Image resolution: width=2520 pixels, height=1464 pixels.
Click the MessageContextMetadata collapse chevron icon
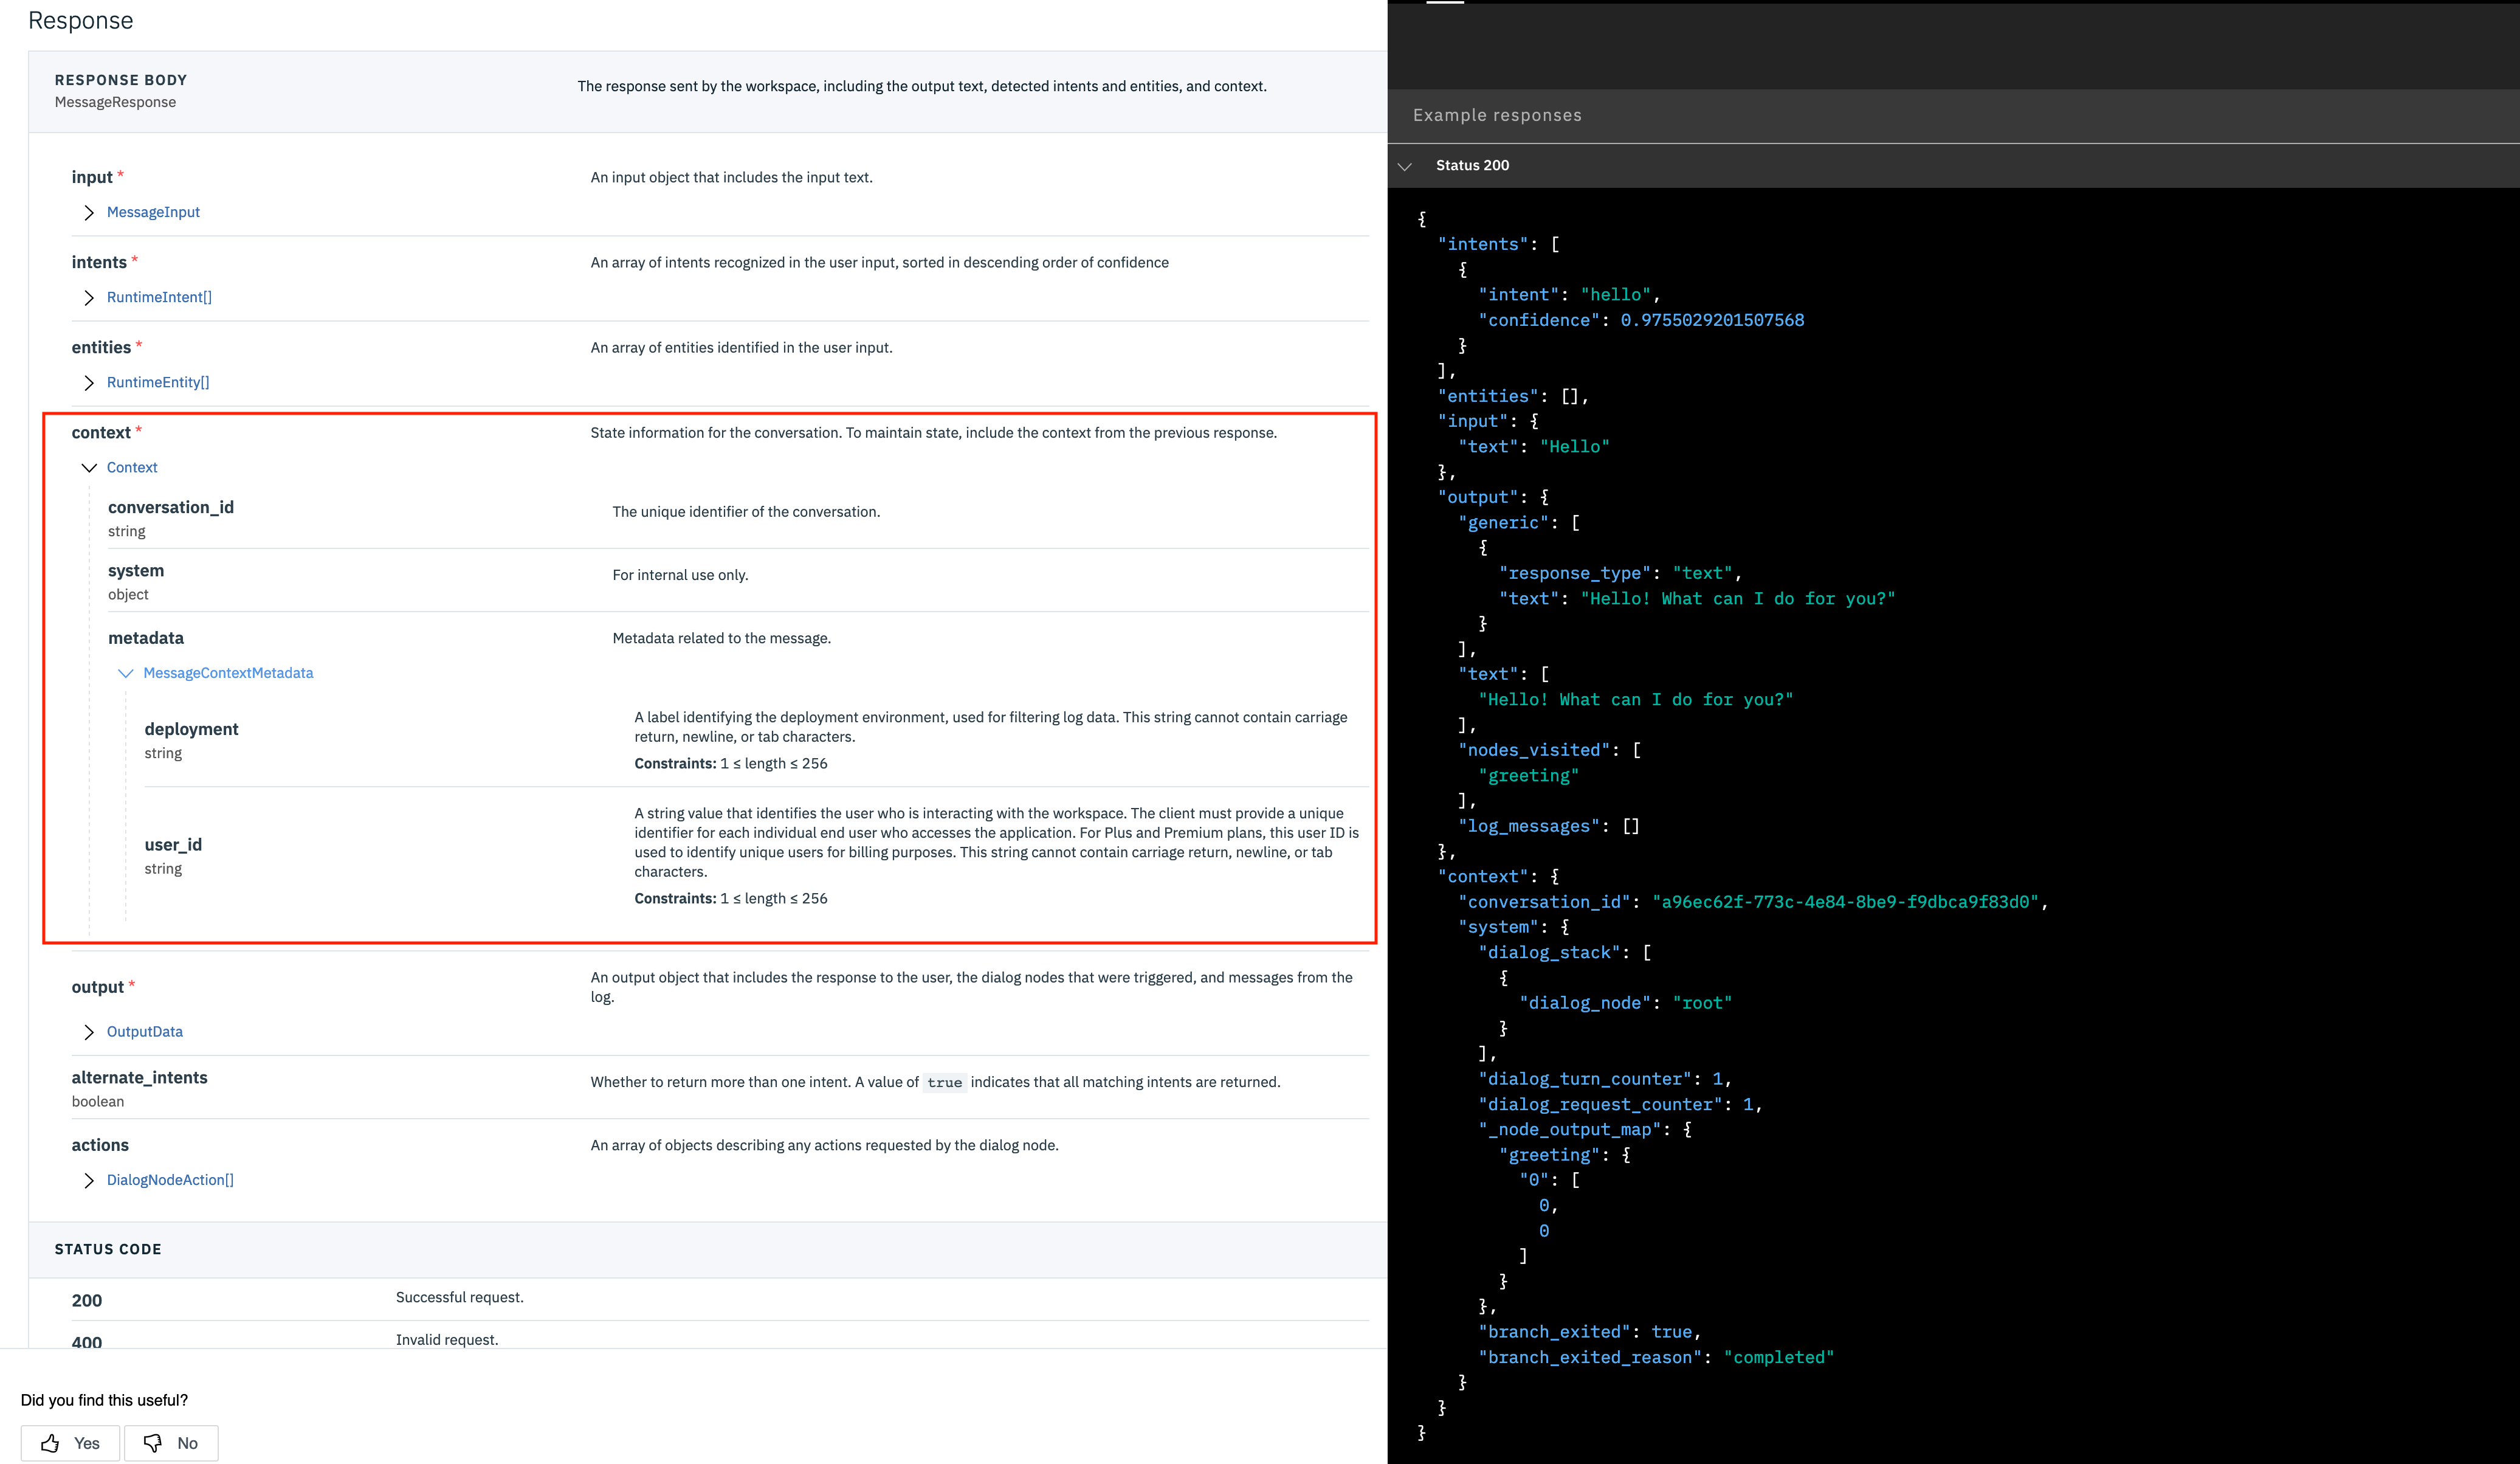[126, 673]
